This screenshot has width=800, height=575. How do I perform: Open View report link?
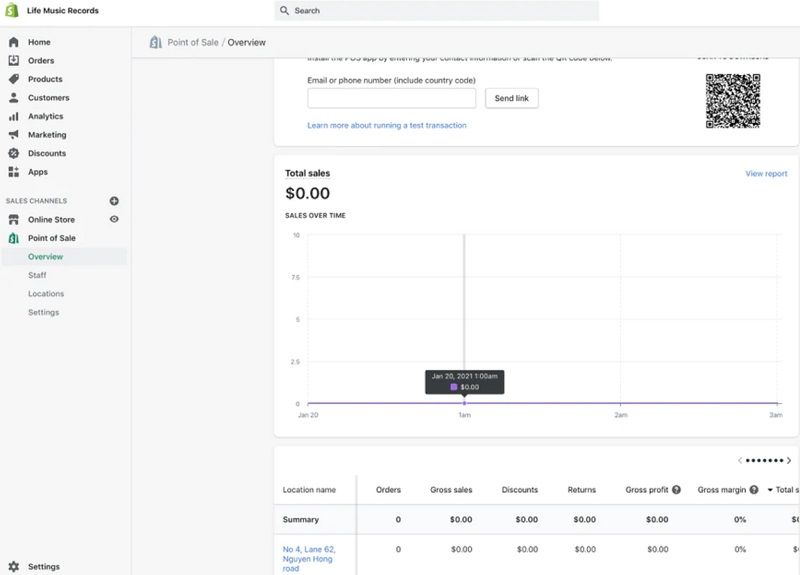click(766, 173)
